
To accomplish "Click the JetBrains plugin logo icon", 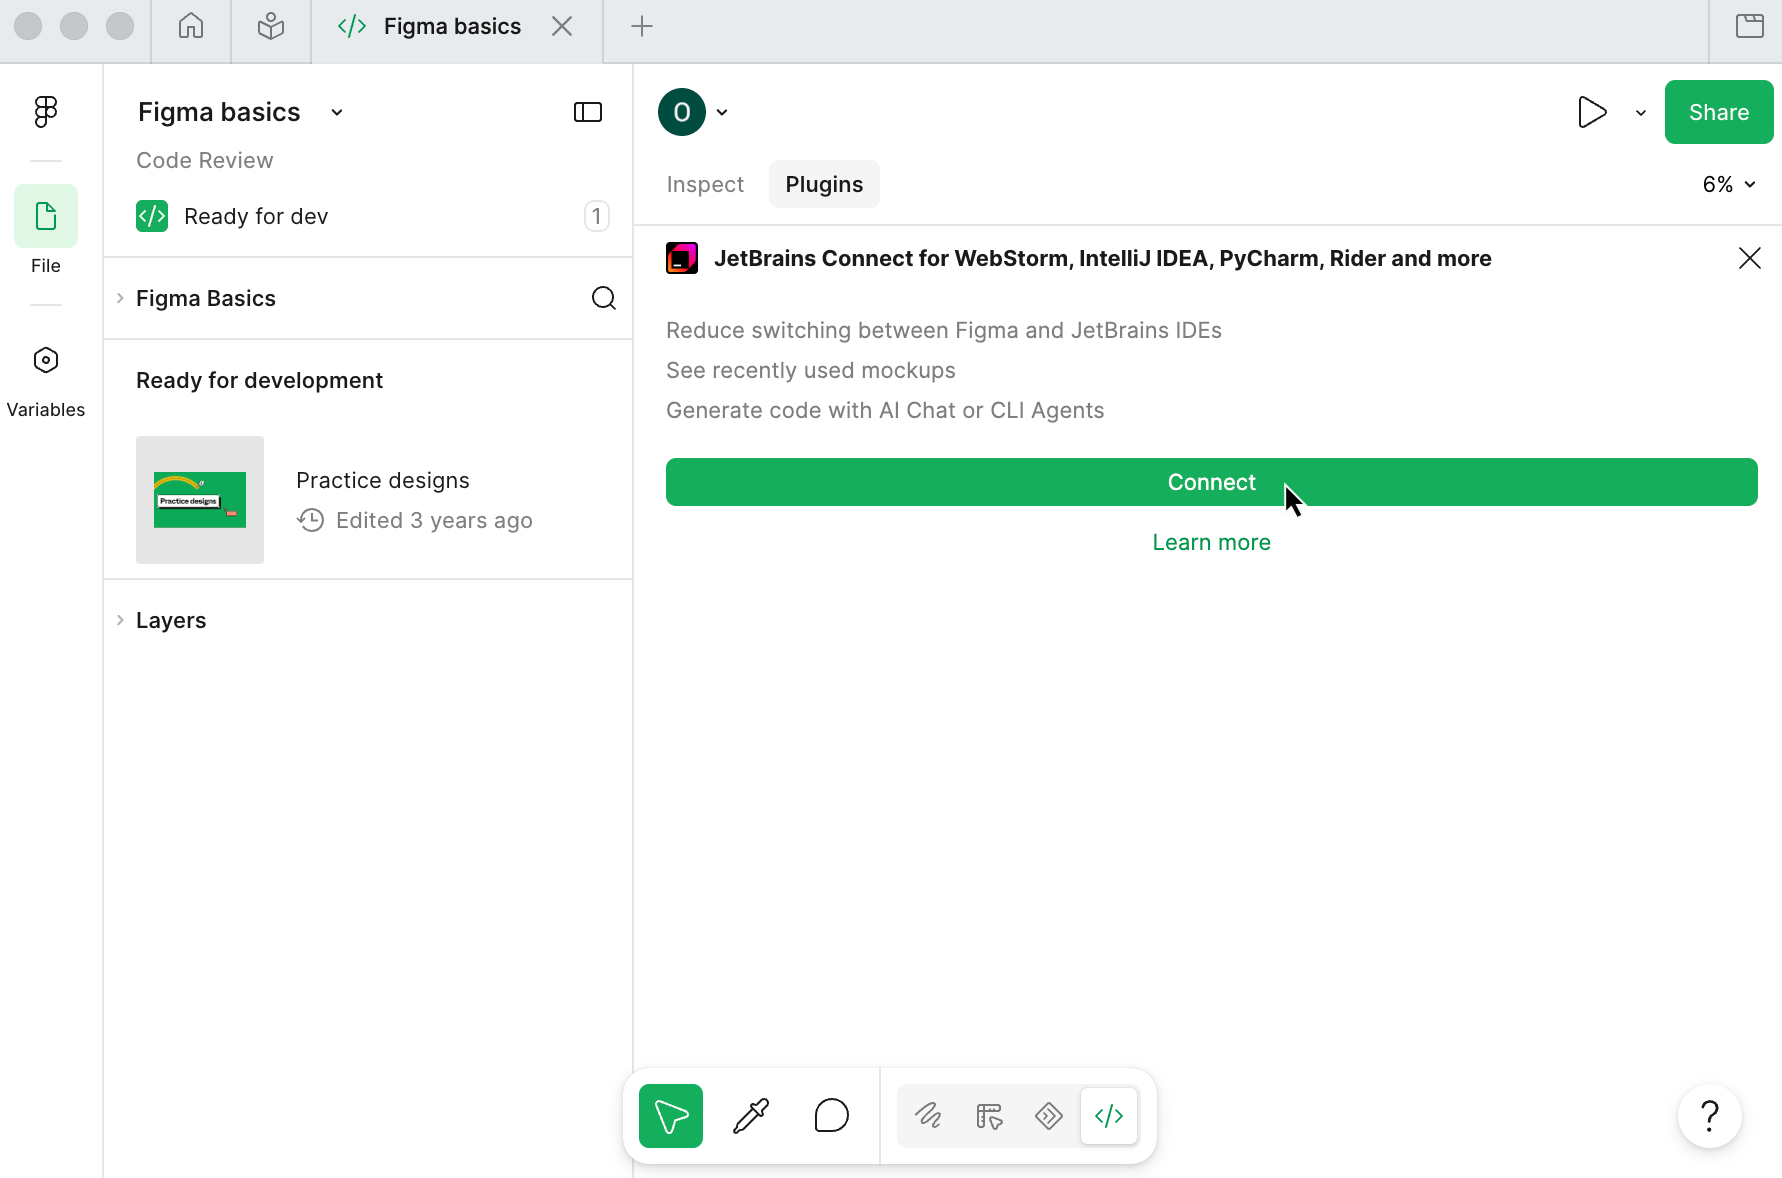I will (x=682, y=258).
